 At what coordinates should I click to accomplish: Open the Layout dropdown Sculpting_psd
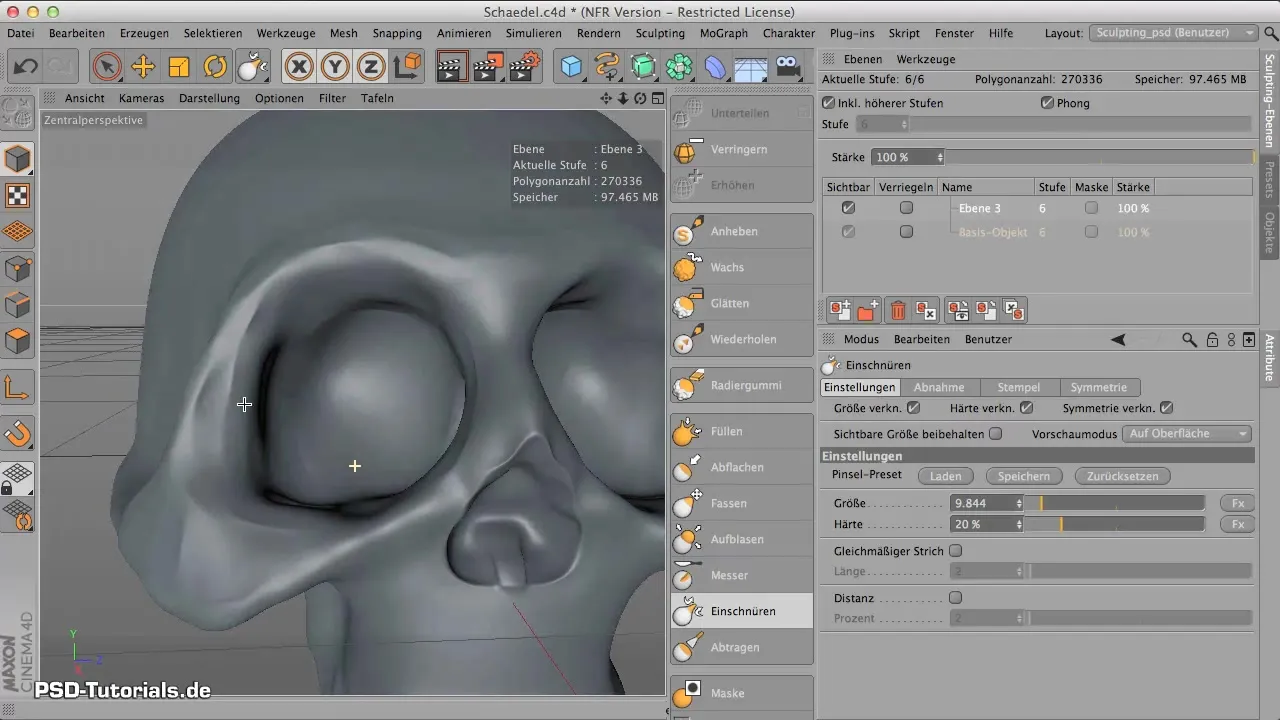(1173, 33)
